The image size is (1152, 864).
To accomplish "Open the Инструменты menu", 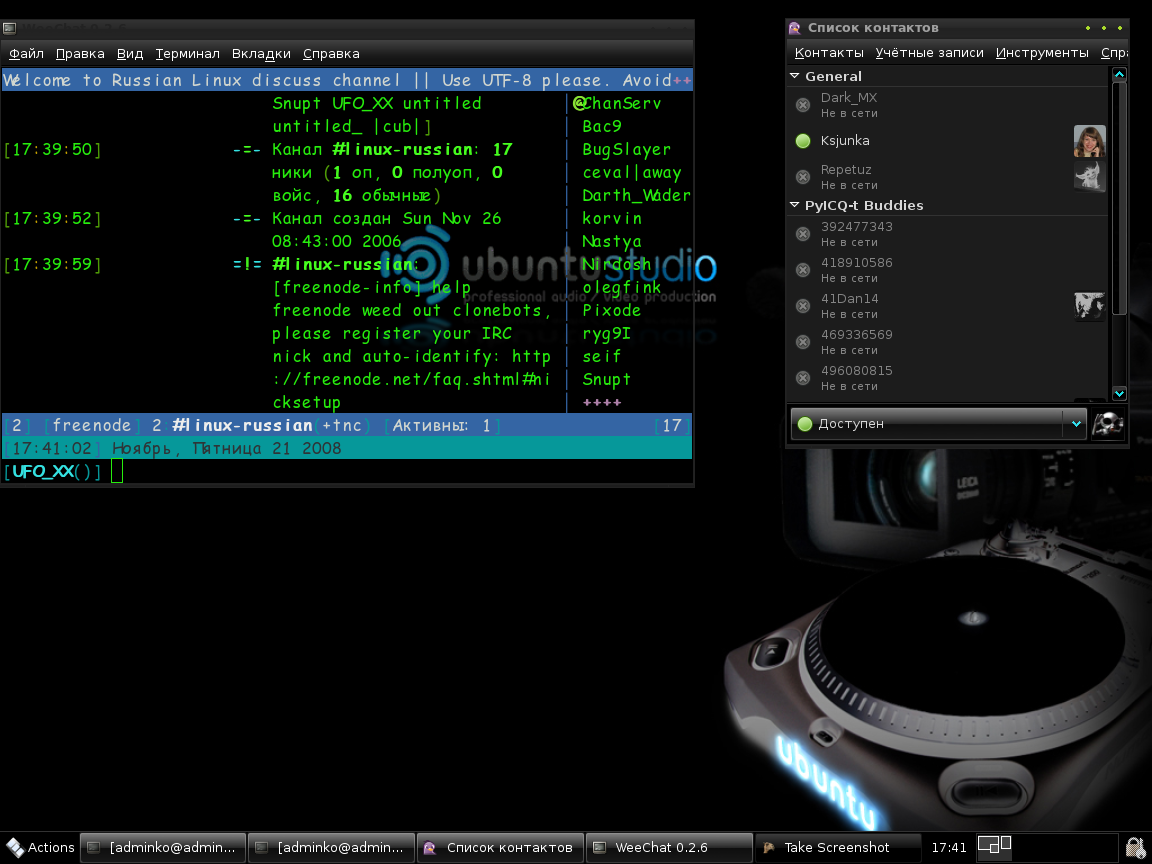I will pyautogui.click(x=1042, y=53).
